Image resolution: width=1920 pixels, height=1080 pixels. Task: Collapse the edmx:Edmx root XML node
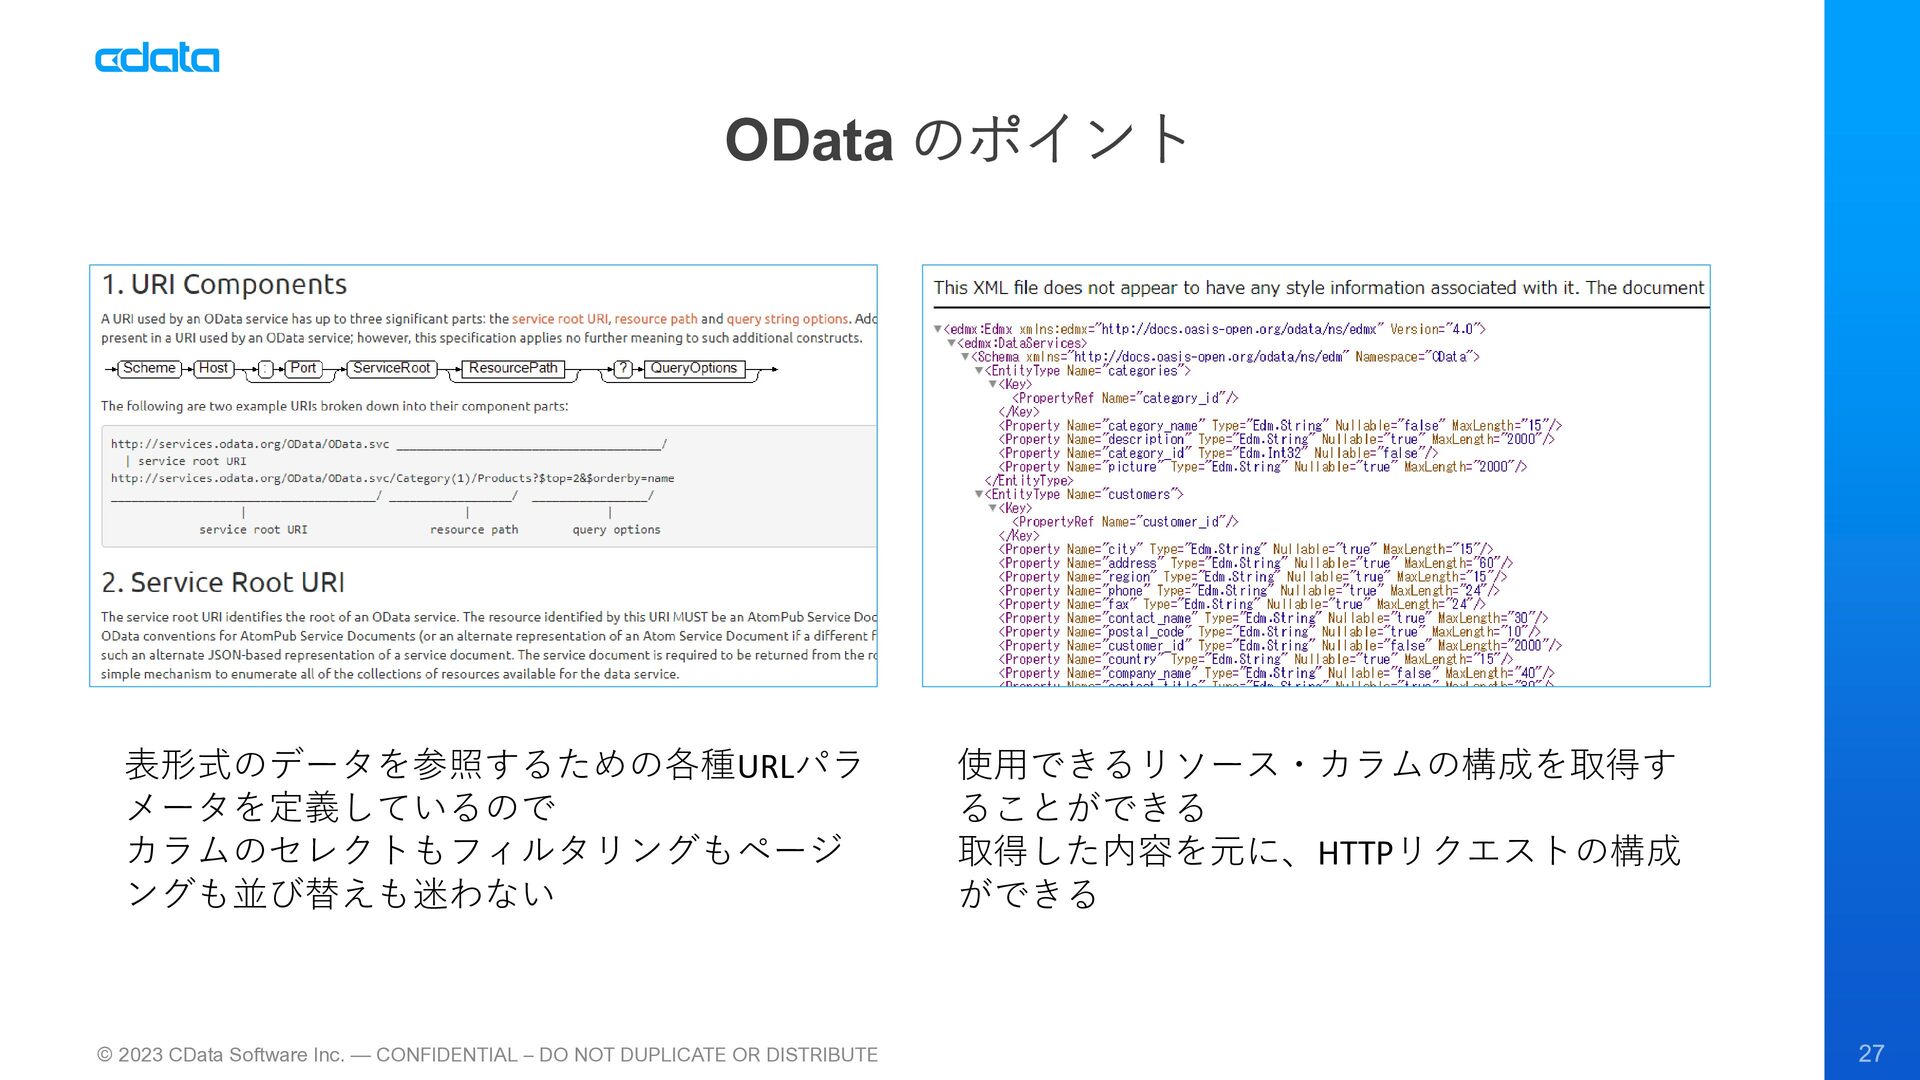(938, 329)
